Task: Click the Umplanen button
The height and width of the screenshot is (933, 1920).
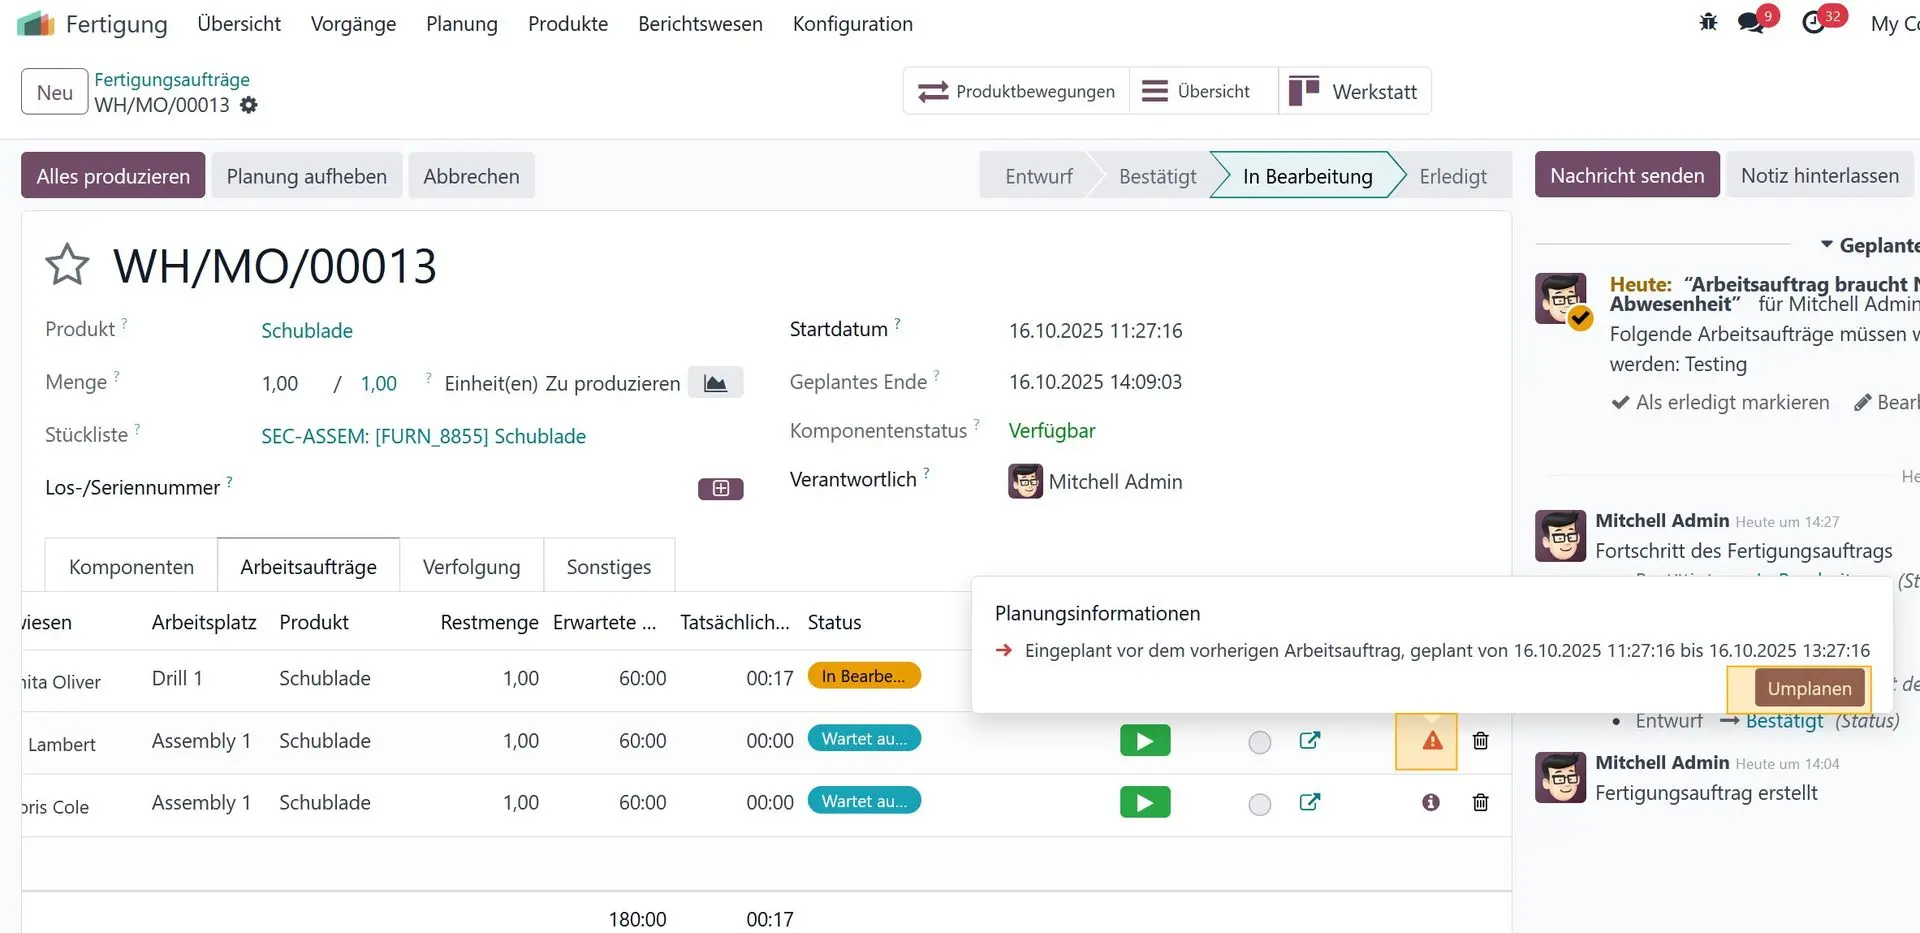Action: click(1809, 688)
